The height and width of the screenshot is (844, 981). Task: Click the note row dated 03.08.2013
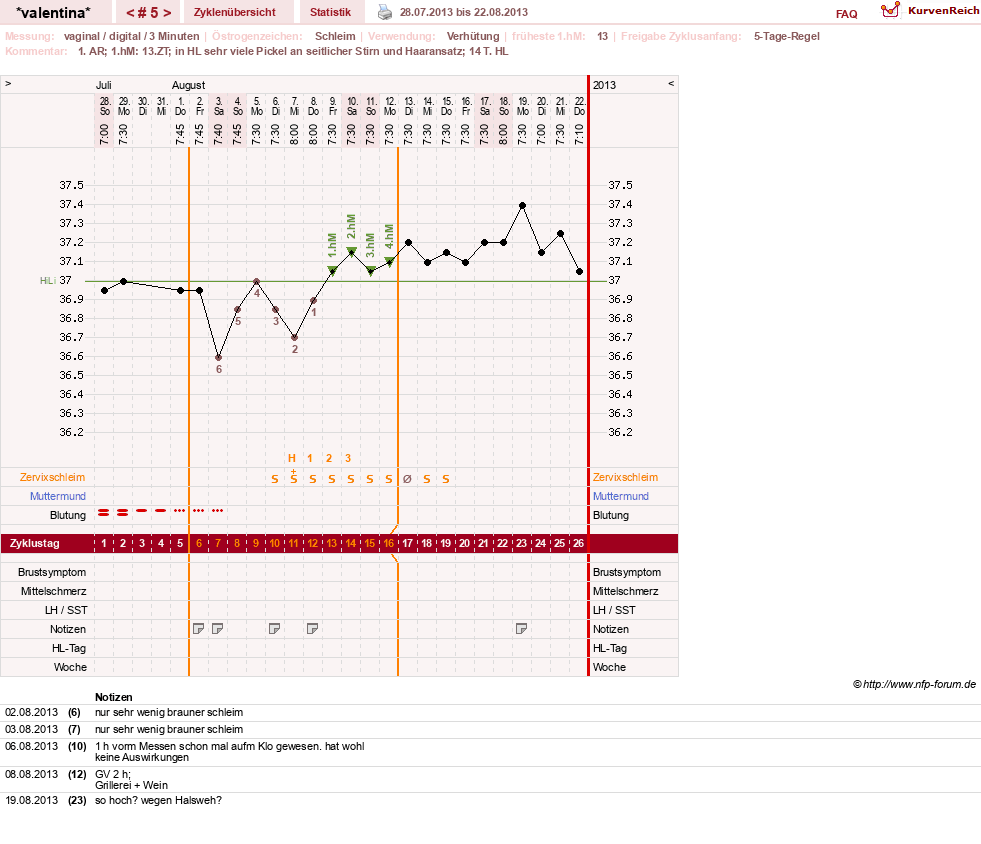pyautogui.click(x=490, y=730)
